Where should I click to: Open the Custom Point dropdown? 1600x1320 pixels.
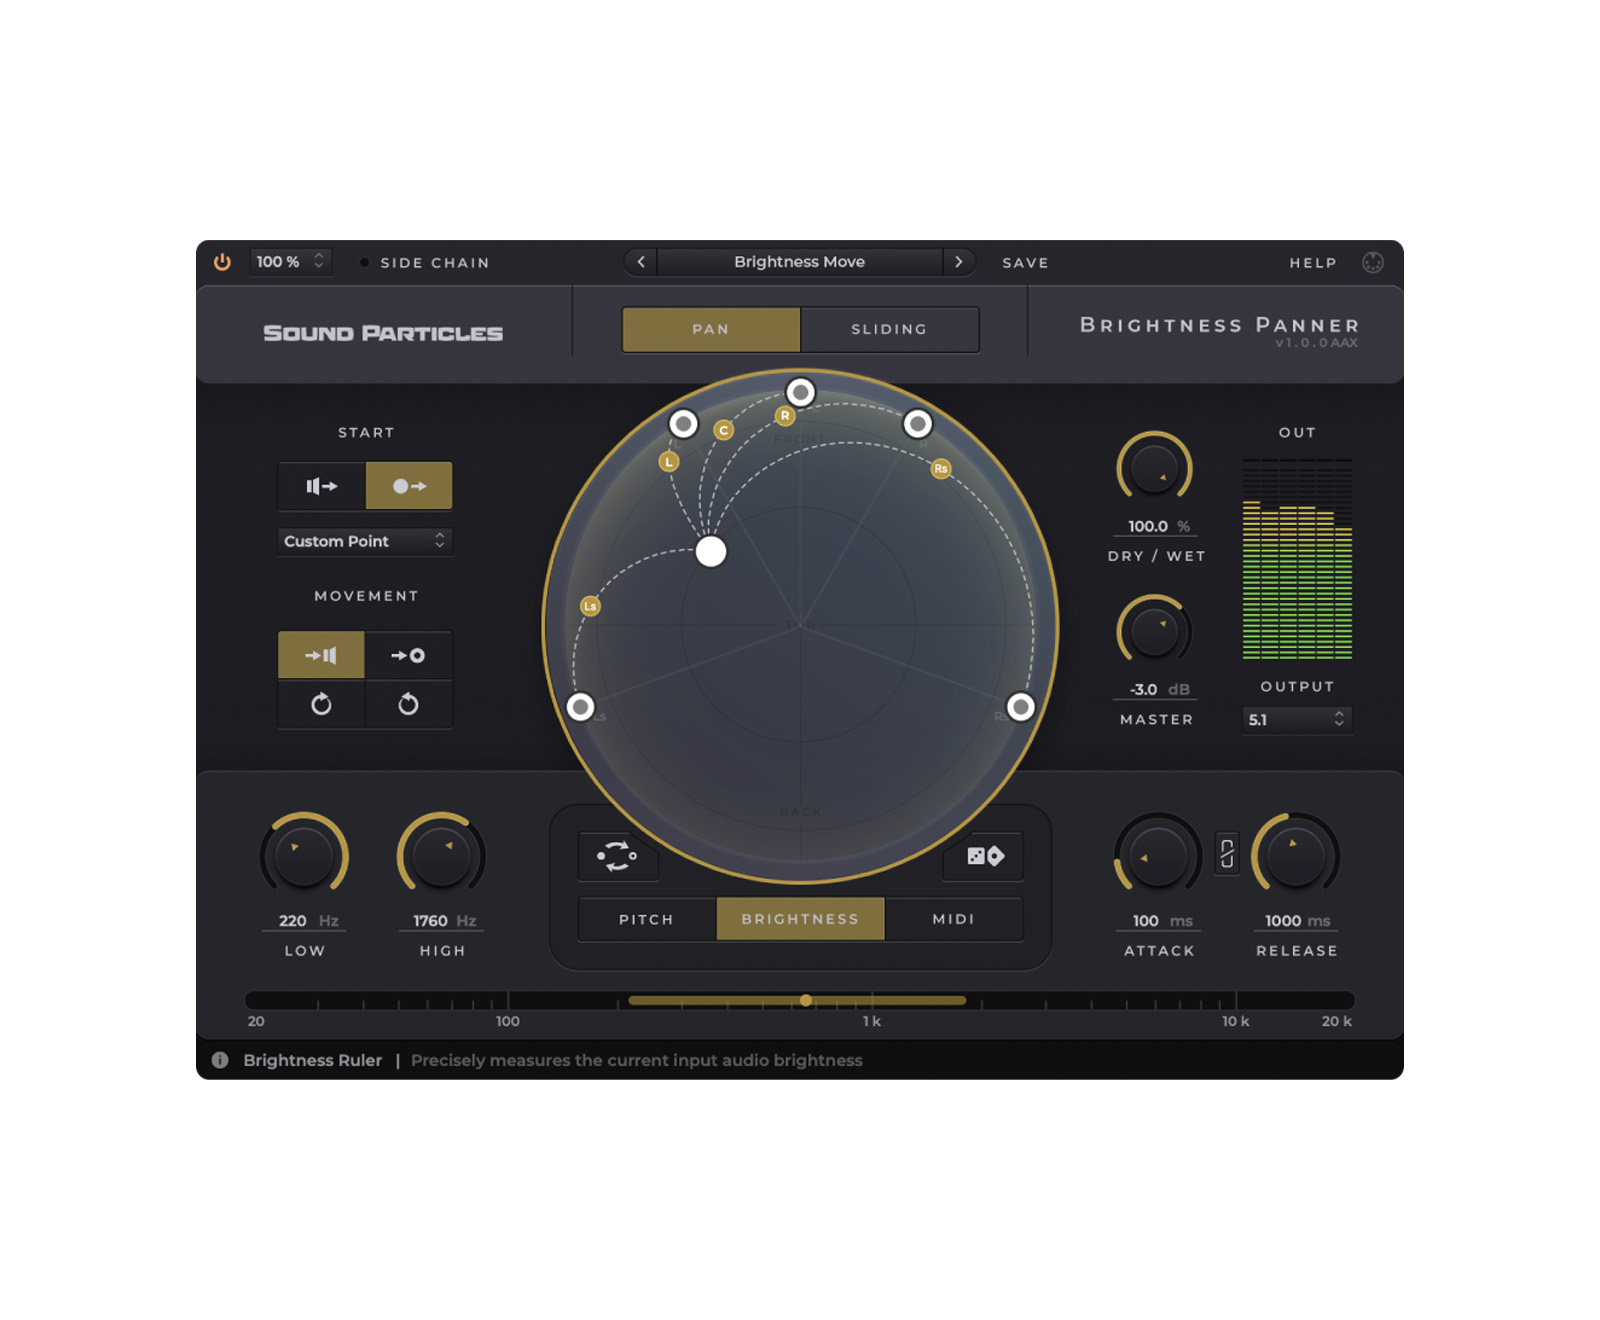point(364,541)
